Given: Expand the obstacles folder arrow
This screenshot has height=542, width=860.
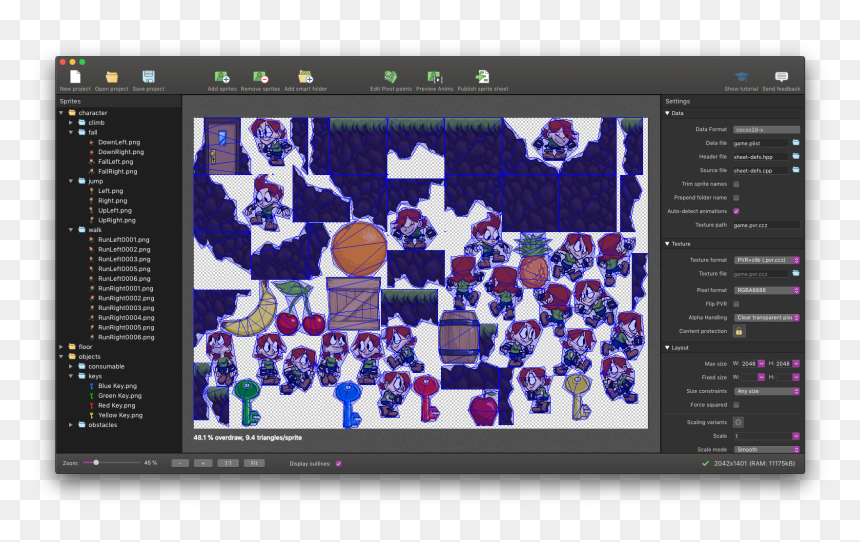Looking at the screenshot, I should tap(71, 425).
